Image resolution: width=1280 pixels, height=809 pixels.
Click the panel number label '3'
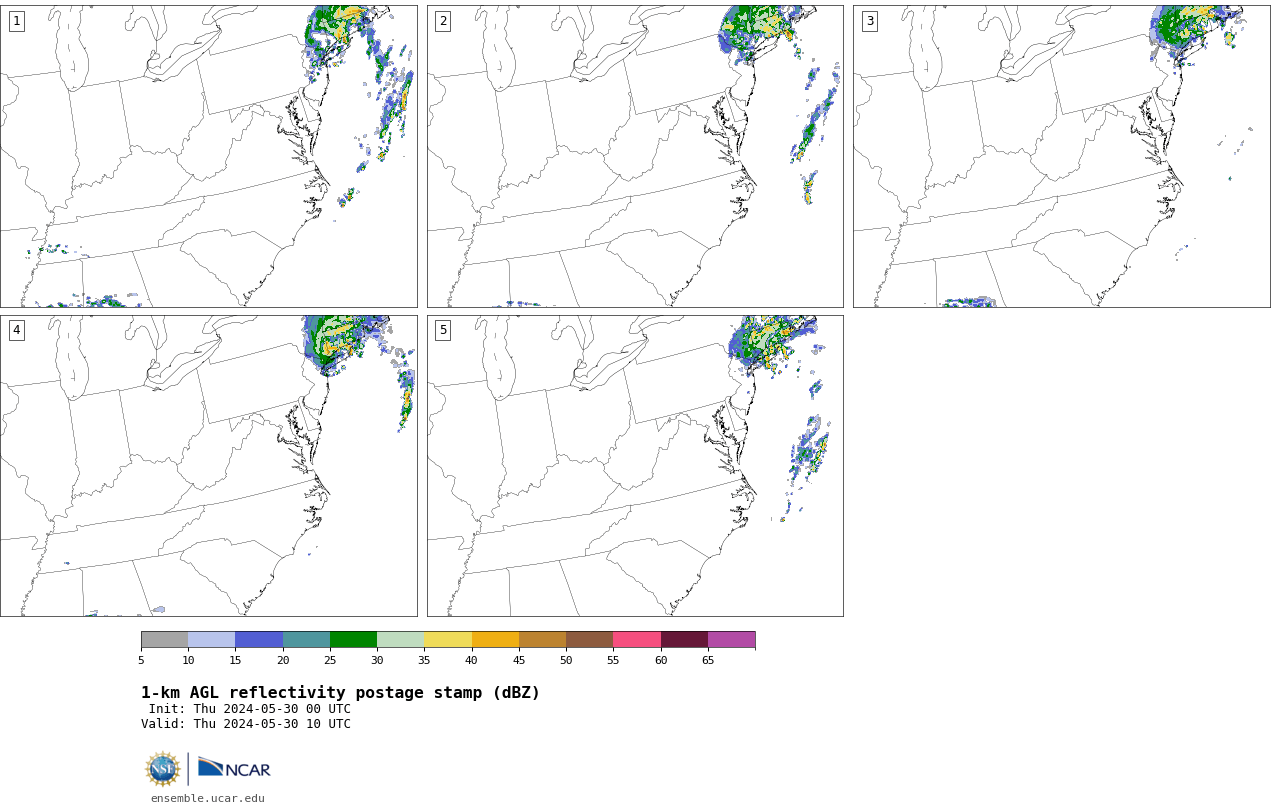coord(870,21)
